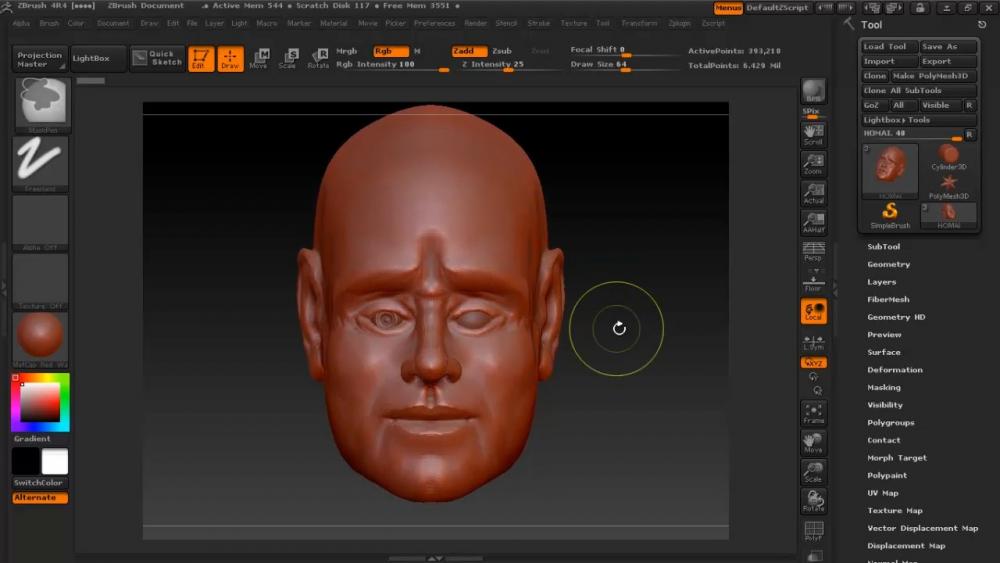1000x563 pixels.
Task: Click the Frame icon in right shelf
Action: [x=813, y=414]
